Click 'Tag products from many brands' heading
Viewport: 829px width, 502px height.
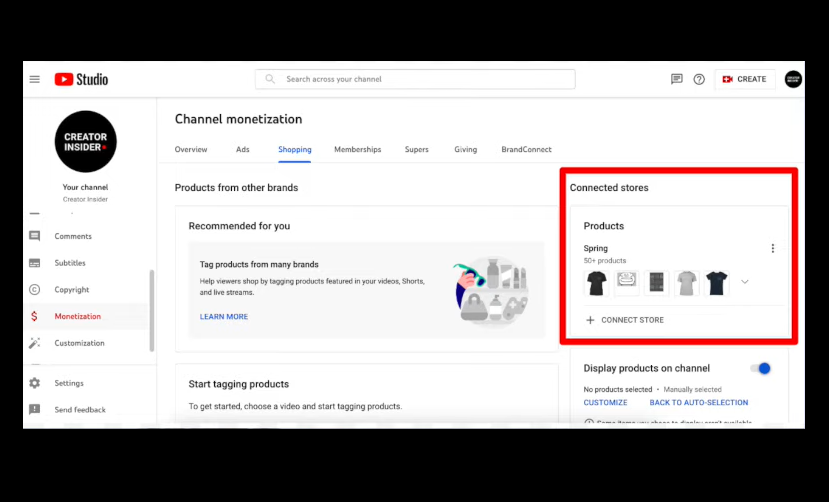259,264
